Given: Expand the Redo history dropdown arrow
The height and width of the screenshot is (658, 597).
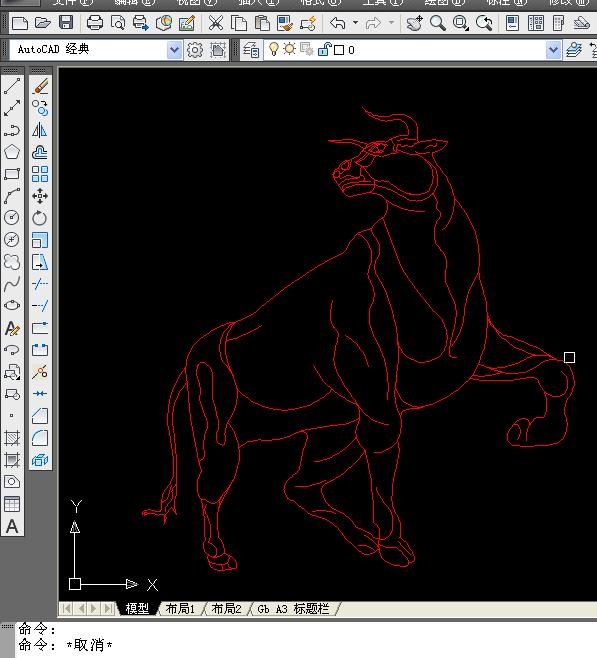Looking at the screenshot, I should (391, 23).
